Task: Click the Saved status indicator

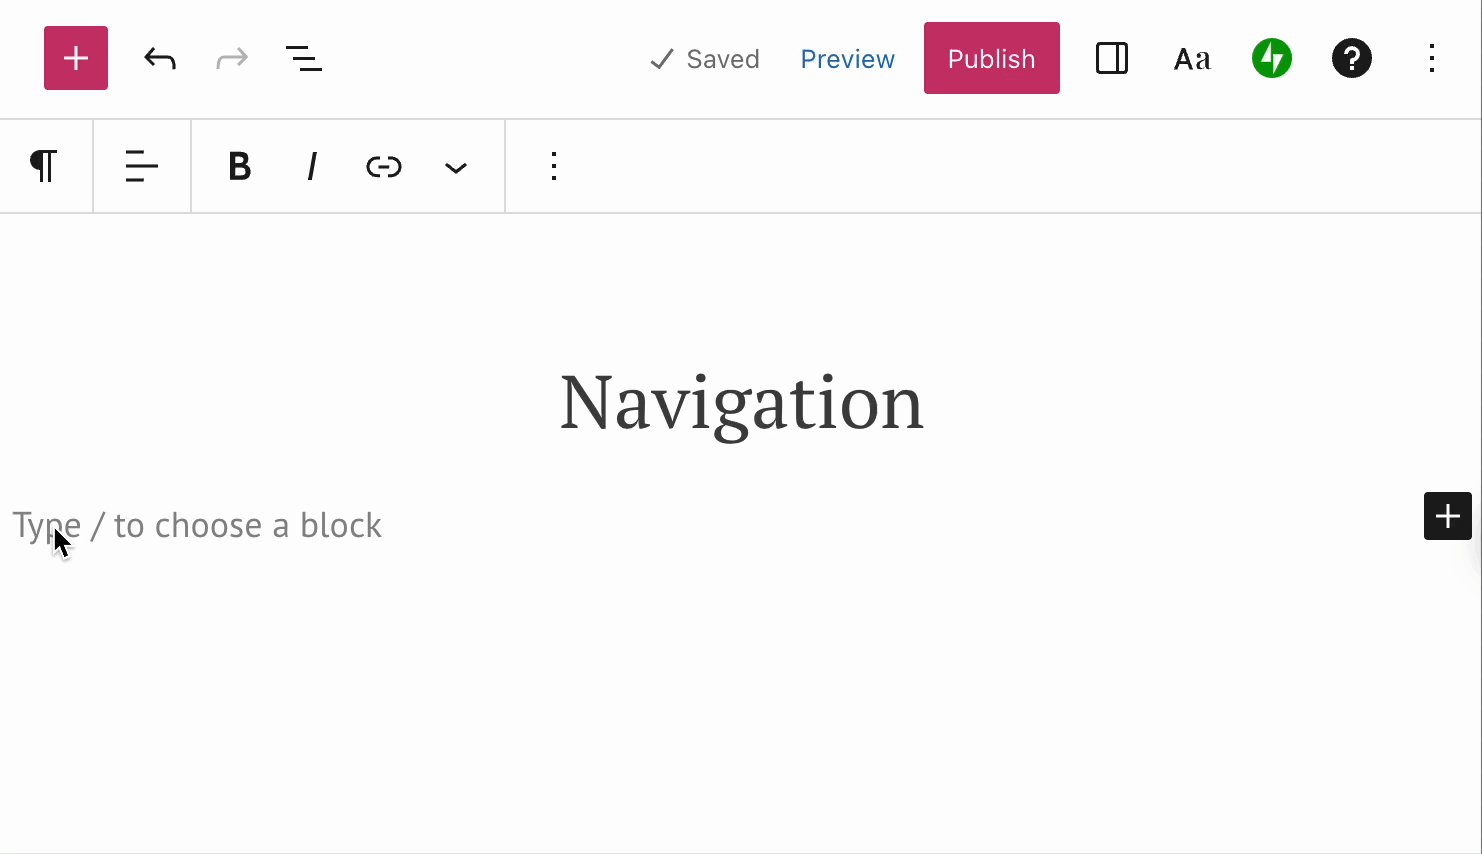Action: click(704, 59)
